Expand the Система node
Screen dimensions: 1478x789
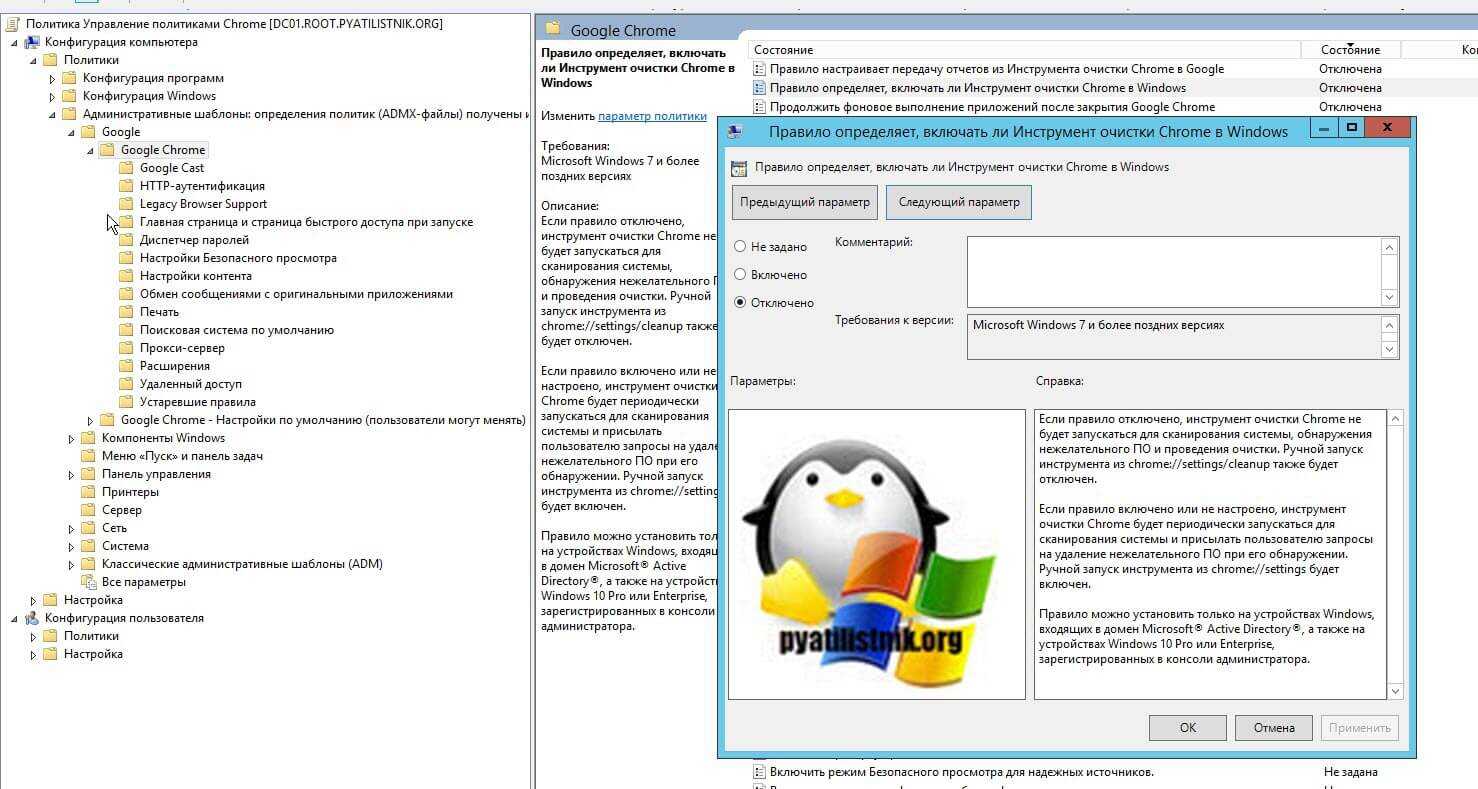click(x=72, y=546)
